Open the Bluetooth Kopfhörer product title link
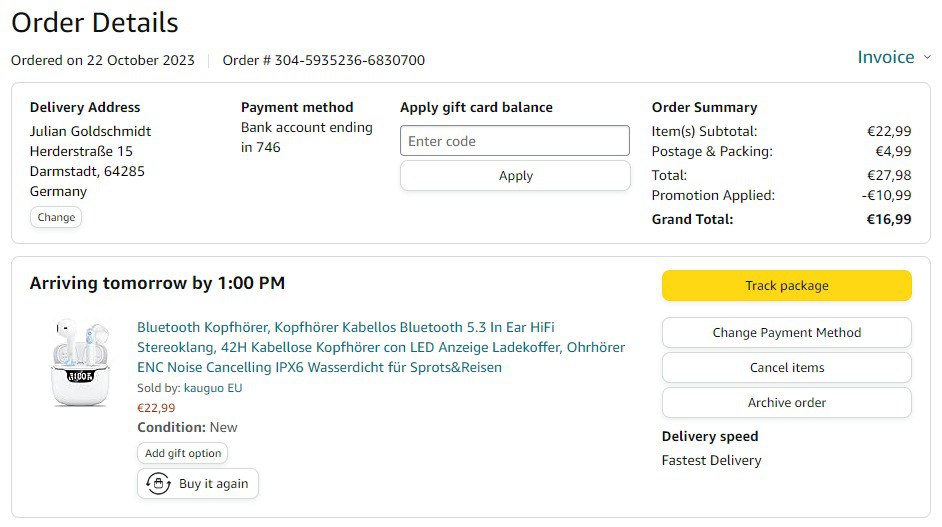 click(x=380, y=347)
